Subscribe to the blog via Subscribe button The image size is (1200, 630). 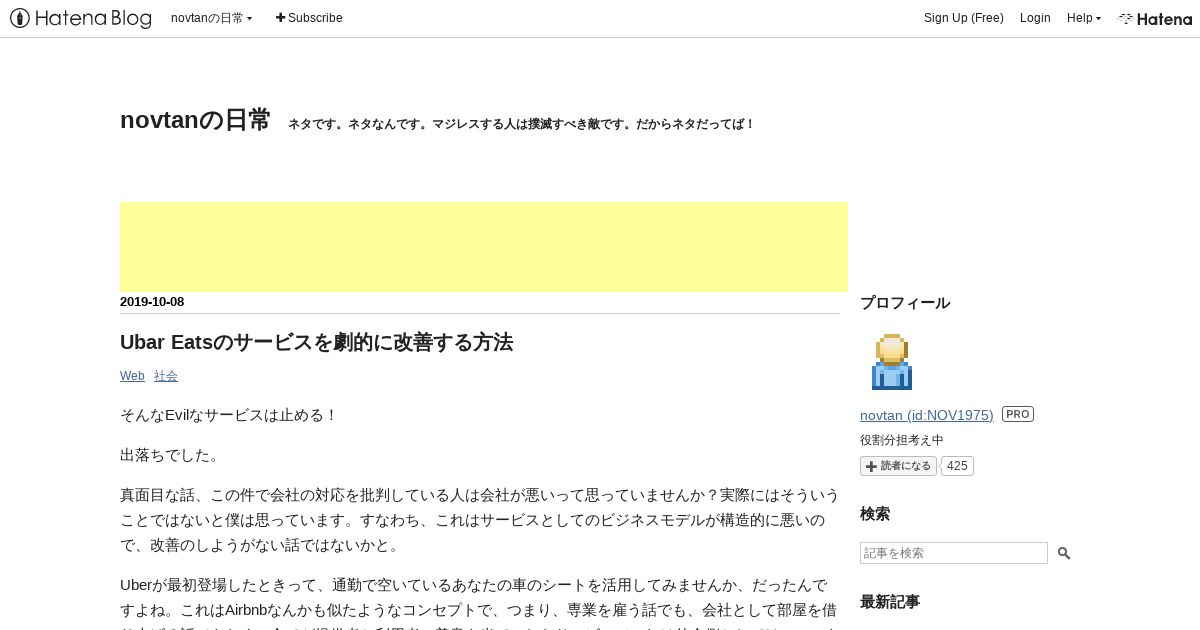(x=309, y=18)
